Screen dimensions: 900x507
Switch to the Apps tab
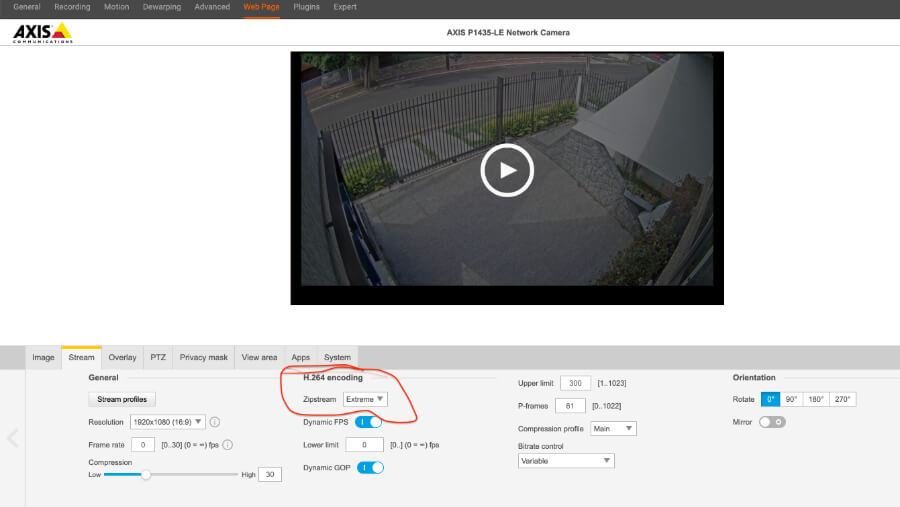tap(301, 357)
